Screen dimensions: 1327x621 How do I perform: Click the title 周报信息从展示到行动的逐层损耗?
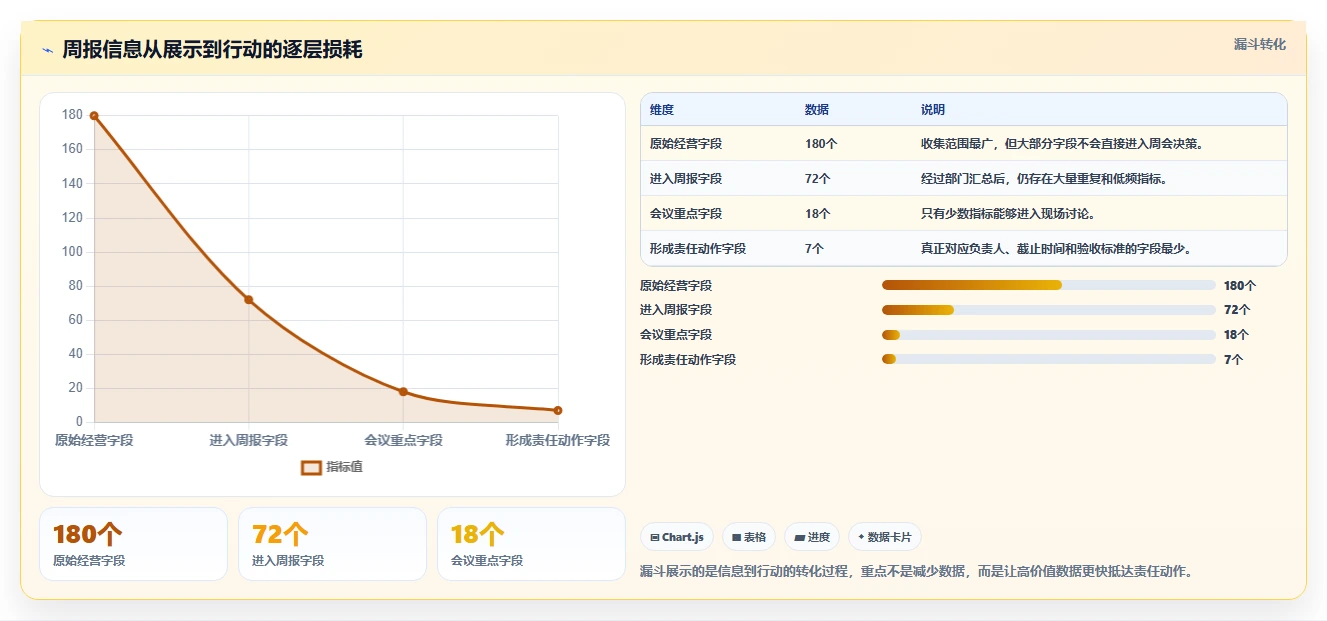pyautogui.click(x=212, y=50)
